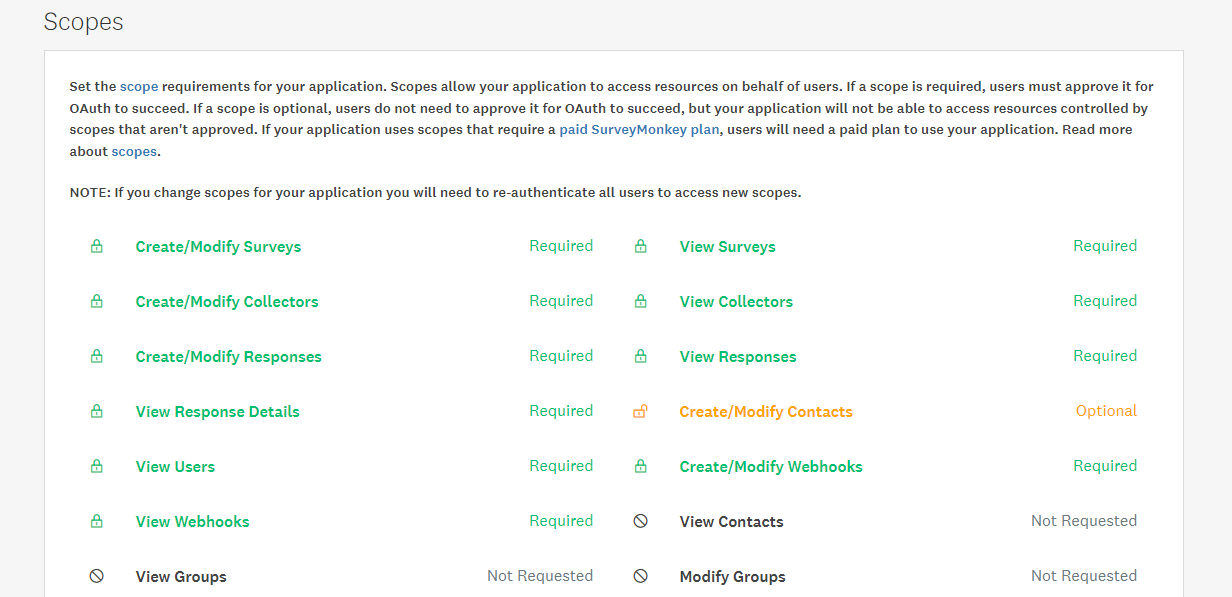The height and width of the screenshot is (597, 1232).
Task: Select the View Users scope label
Action: pos(175,467)
